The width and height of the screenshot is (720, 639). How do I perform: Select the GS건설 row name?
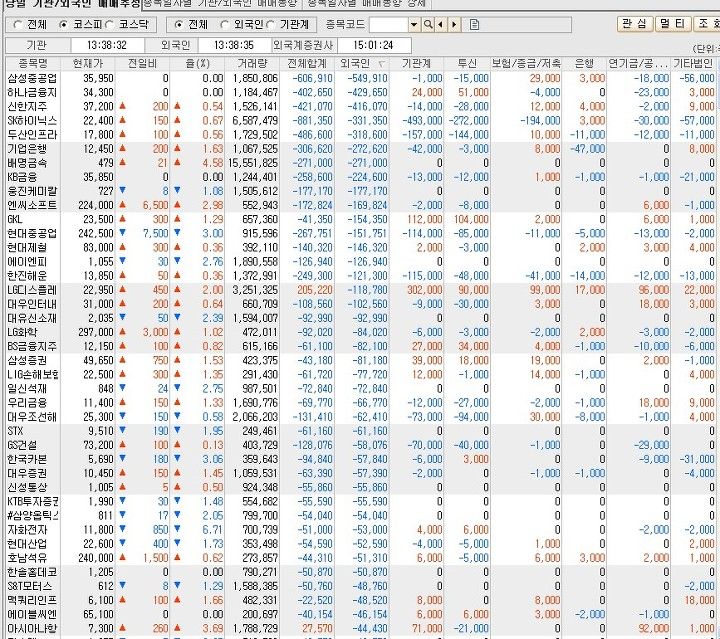point(22,445)
